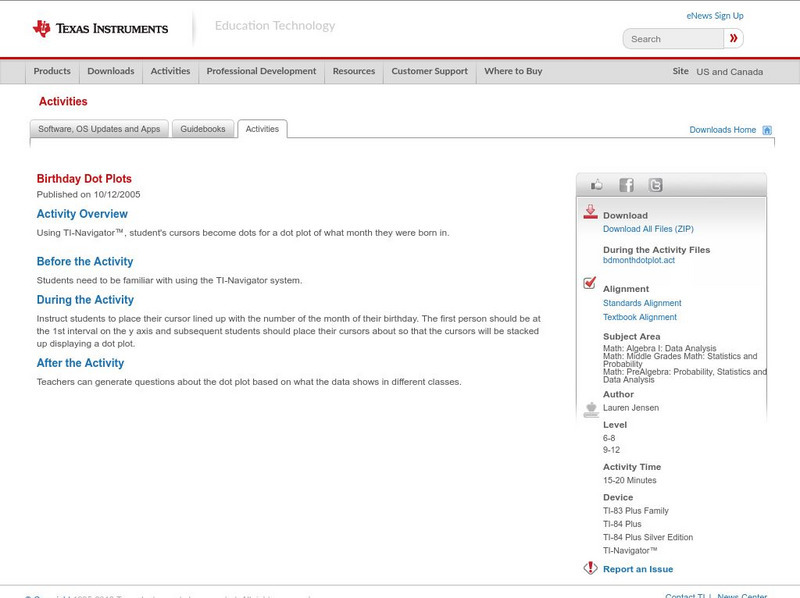Click the Download All Files (ZIP) link
800x598 pixels.
[x=648, y=229]
